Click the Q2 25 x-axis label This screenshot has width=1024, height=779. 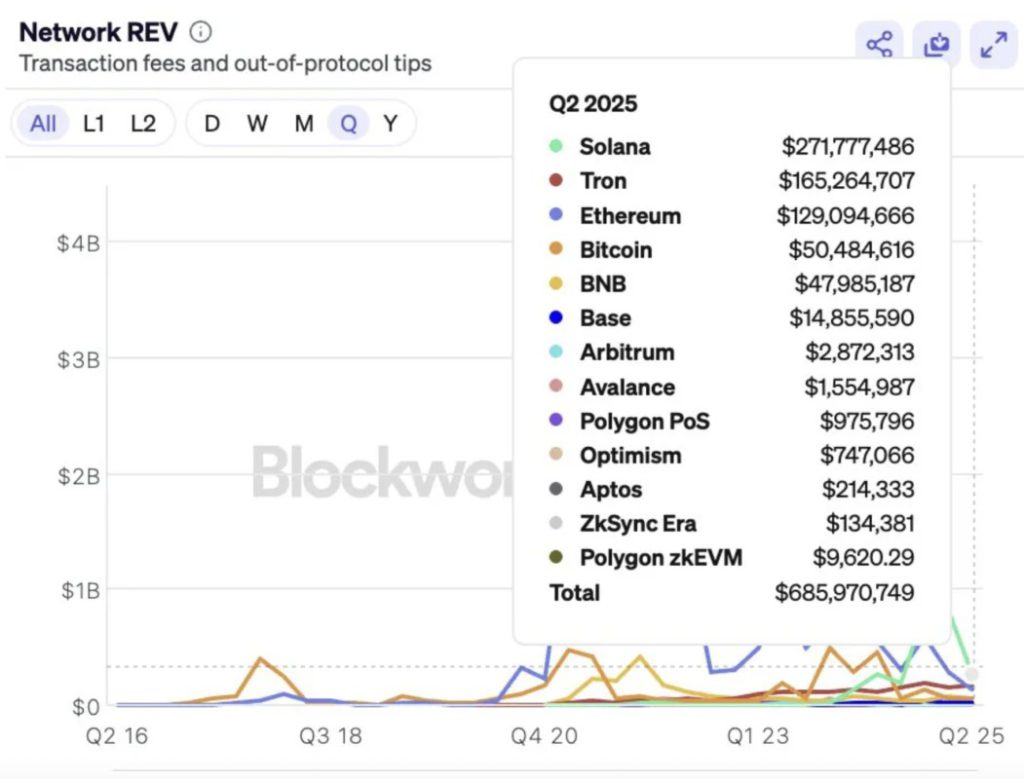coord(971,736)
